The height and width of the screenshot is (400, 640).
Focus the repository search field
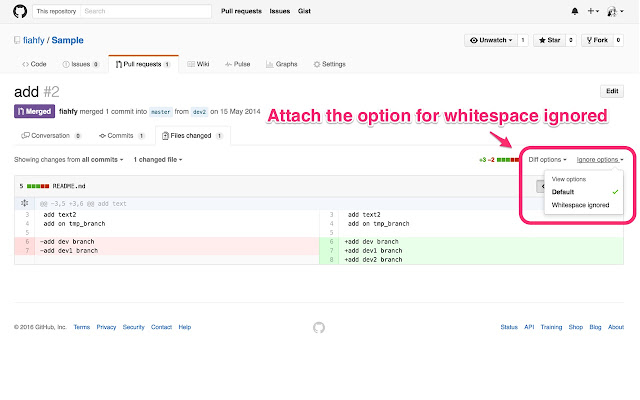pos(146,11)
